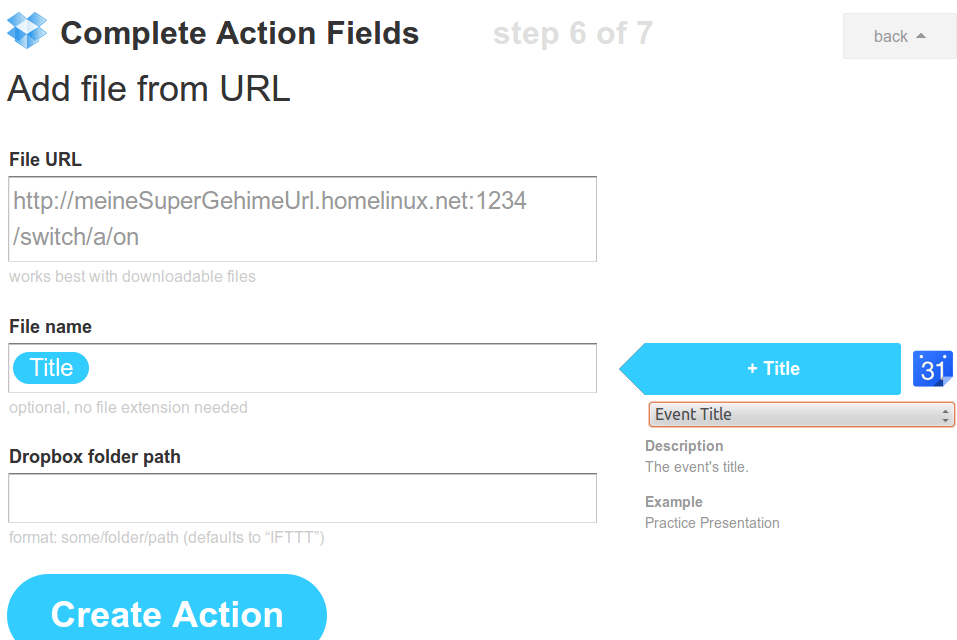Click the Dropbox logo icon
Viewport: 957px width, 640px height.
click(x=27, y=31)
